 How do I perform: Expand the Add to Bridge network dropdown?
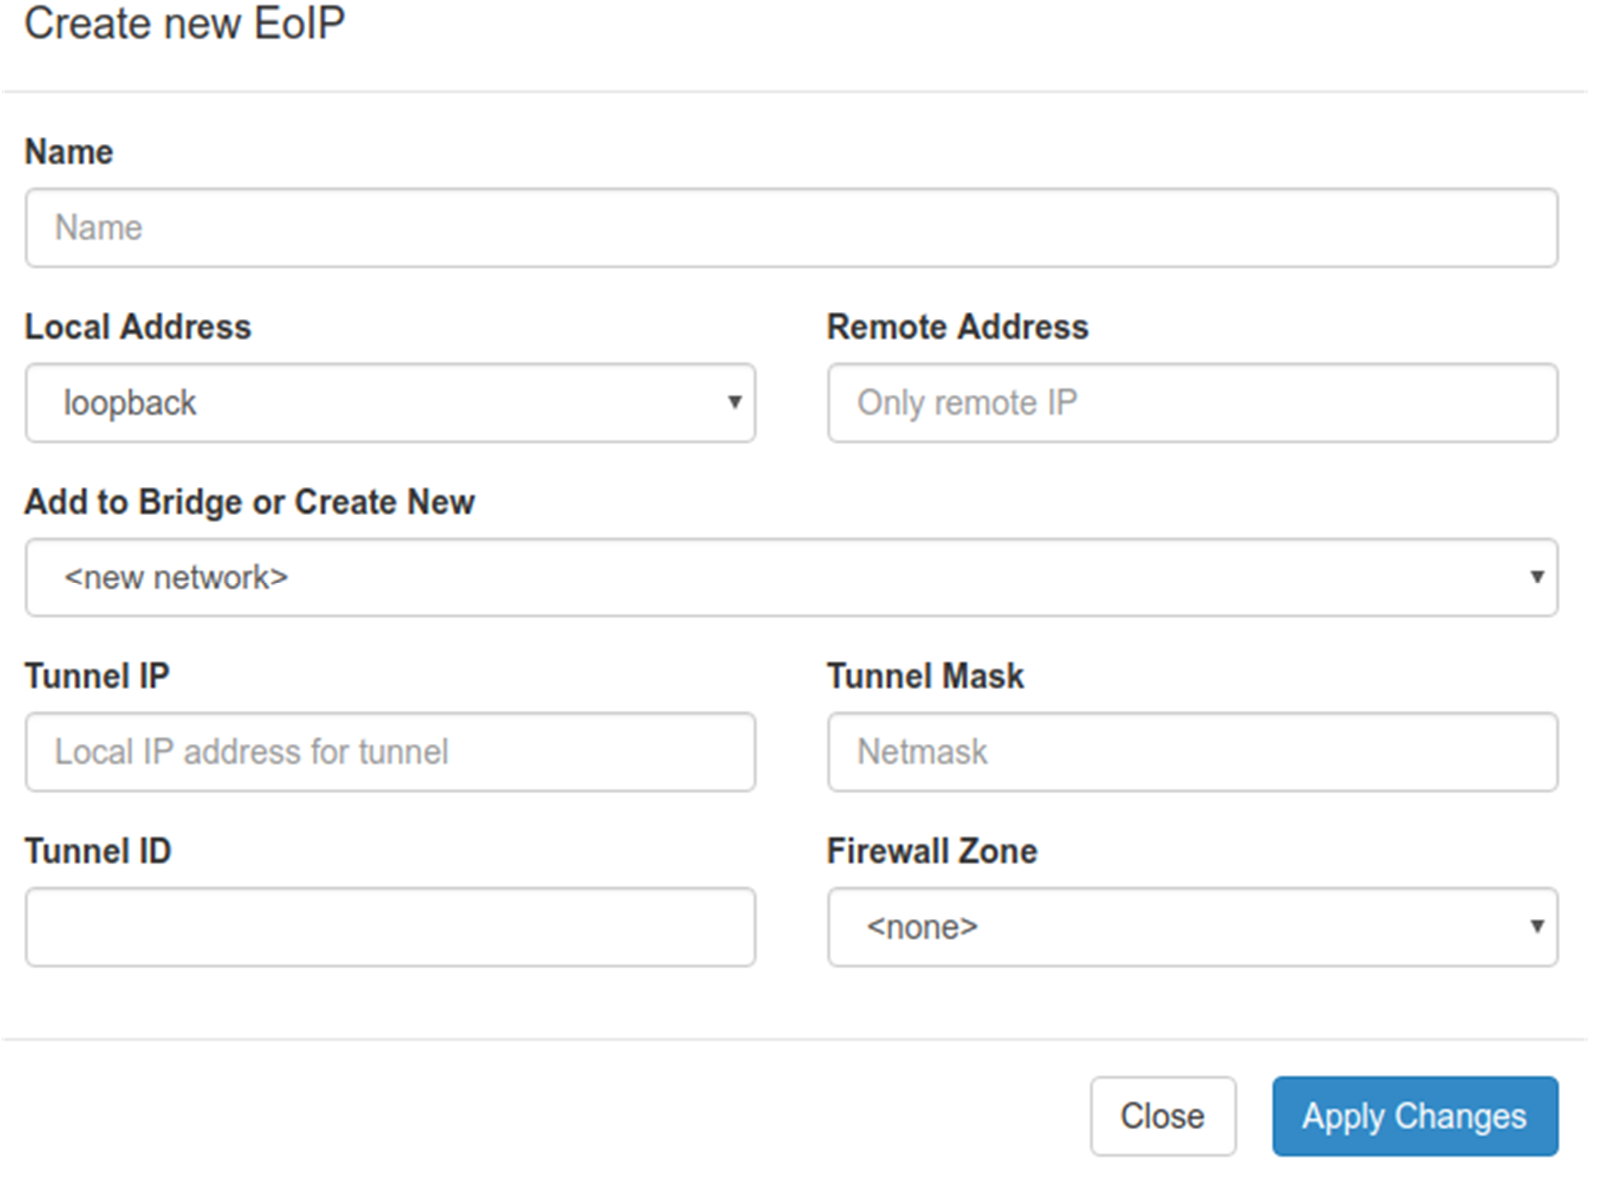(x=790, y=578)
